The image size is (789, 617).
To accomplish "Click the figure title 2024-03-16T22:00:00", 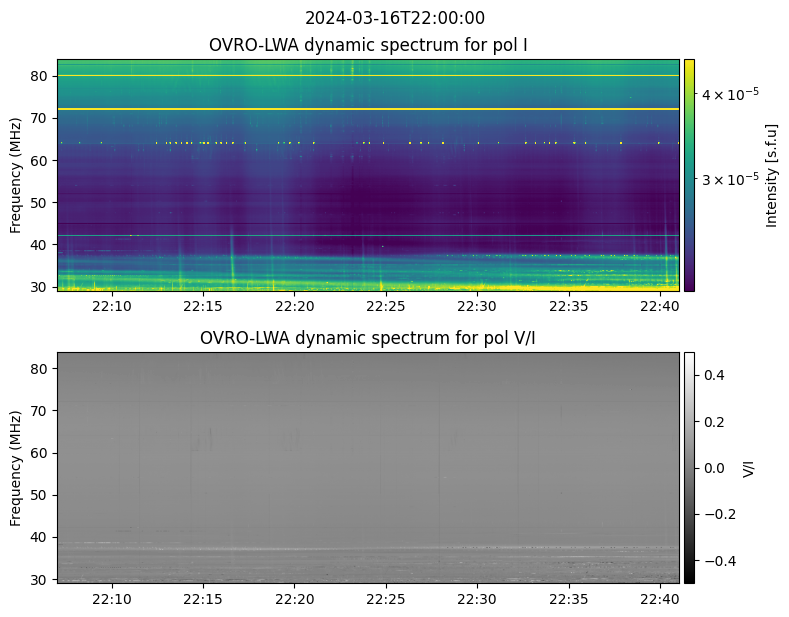I will [394, 18].
